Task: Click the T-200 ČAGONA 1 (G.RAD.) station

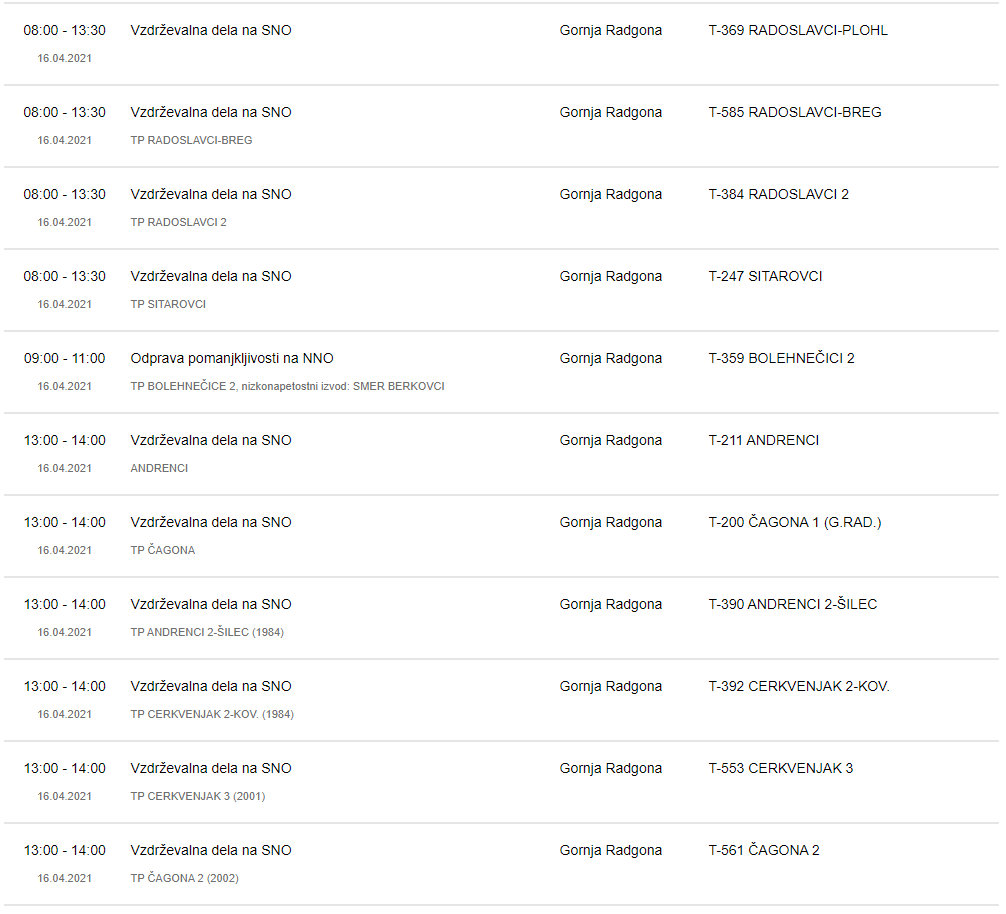Action: pos(794,522)
